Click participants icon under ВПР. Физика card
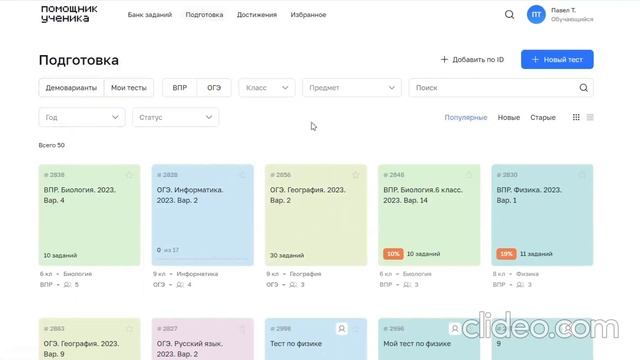640x360 pixels. tap(520, 284)
